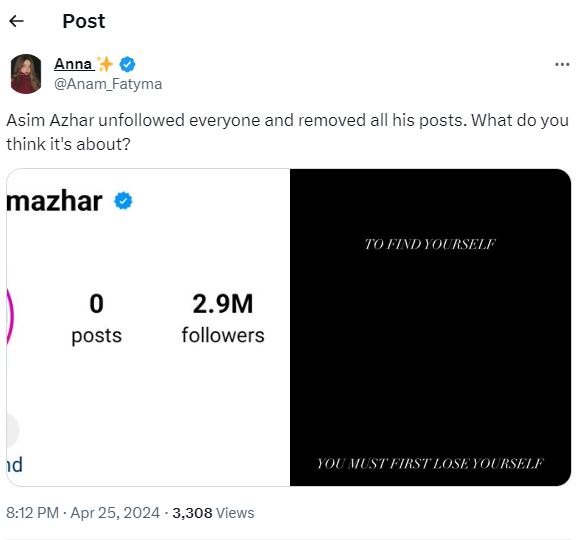
Task: Click YOU MUST FIRST LOSE YOURSELF caption
Action: click(430, 464)
